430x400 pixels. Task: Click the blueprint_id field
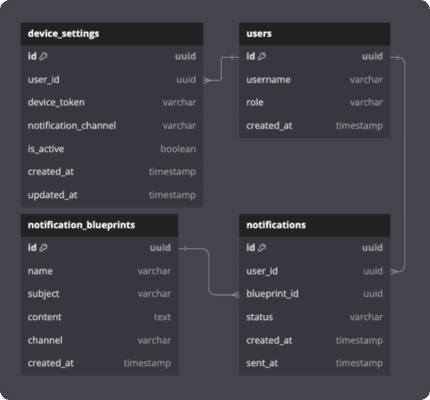[x=315, y=294]
